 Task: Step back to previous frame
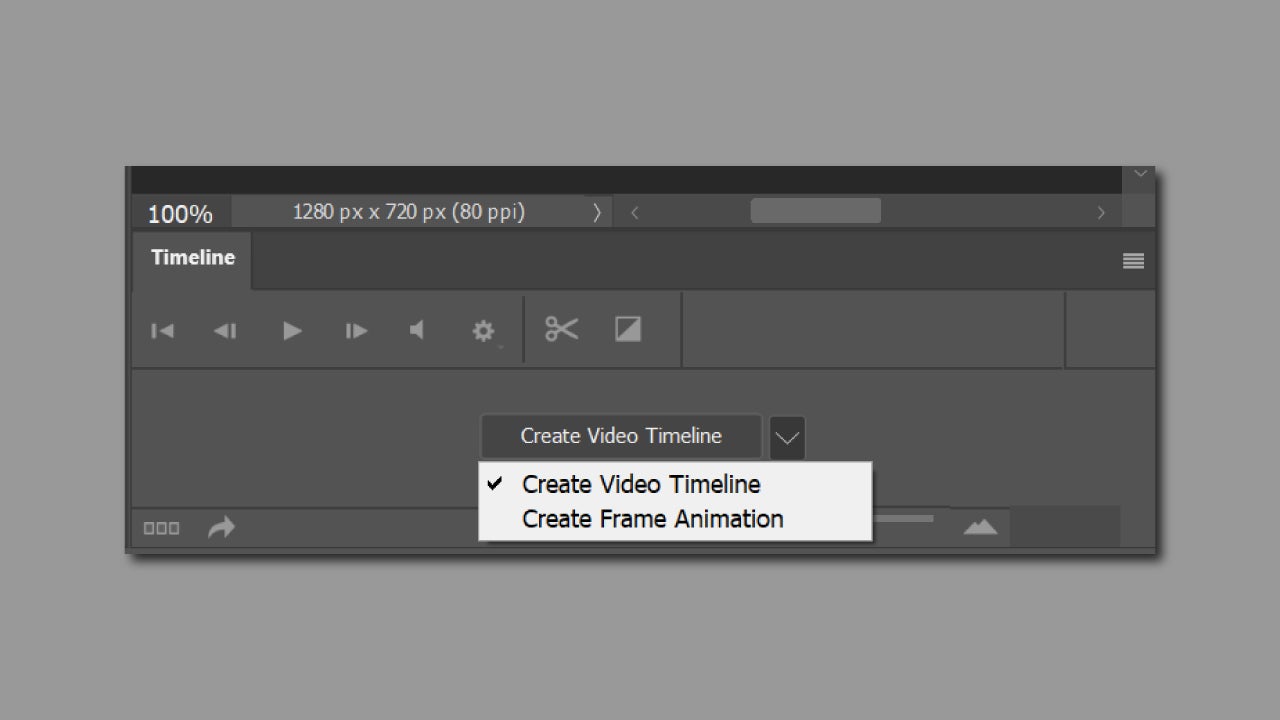[225, 331]
